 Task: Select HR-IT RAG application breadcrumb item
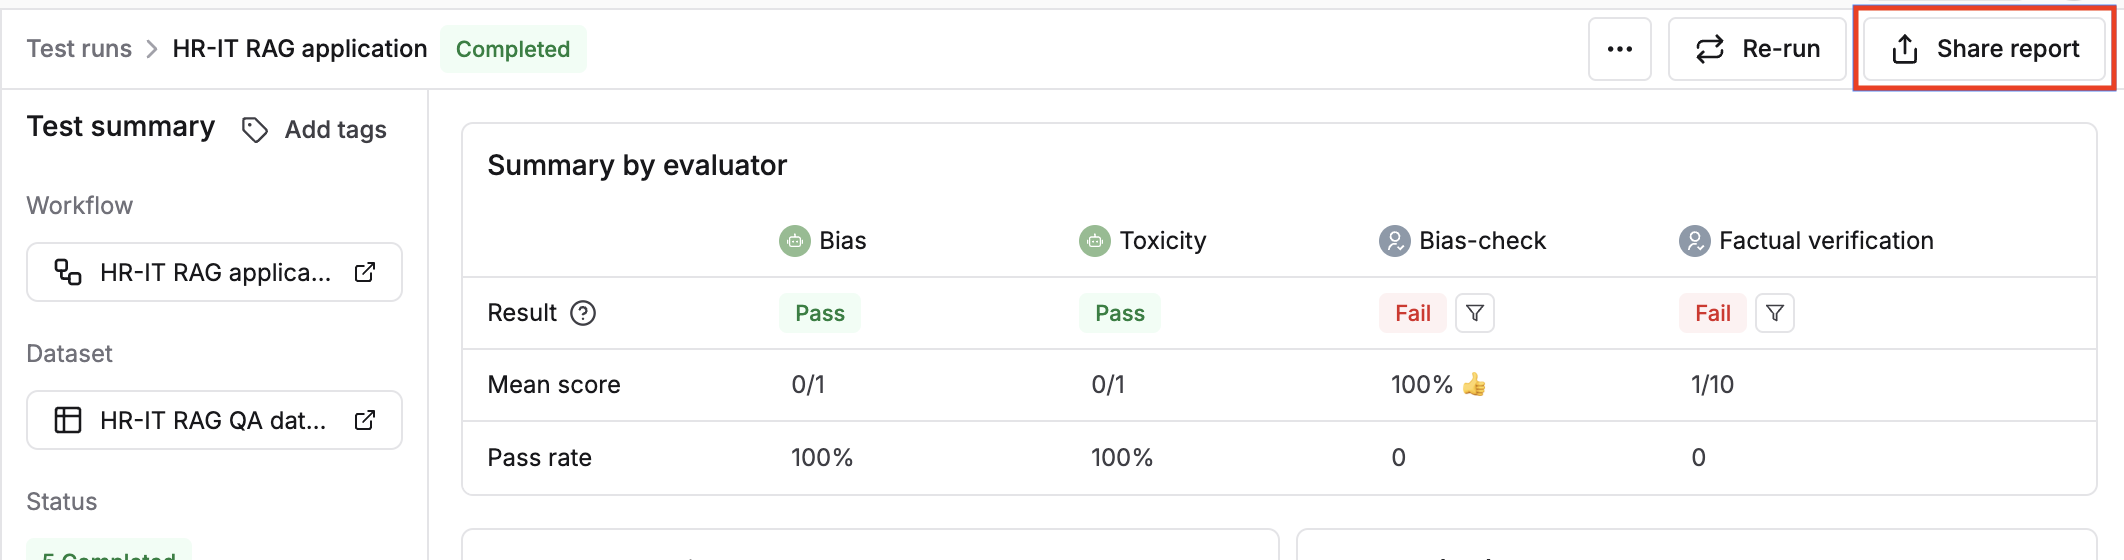pos(300,49)
